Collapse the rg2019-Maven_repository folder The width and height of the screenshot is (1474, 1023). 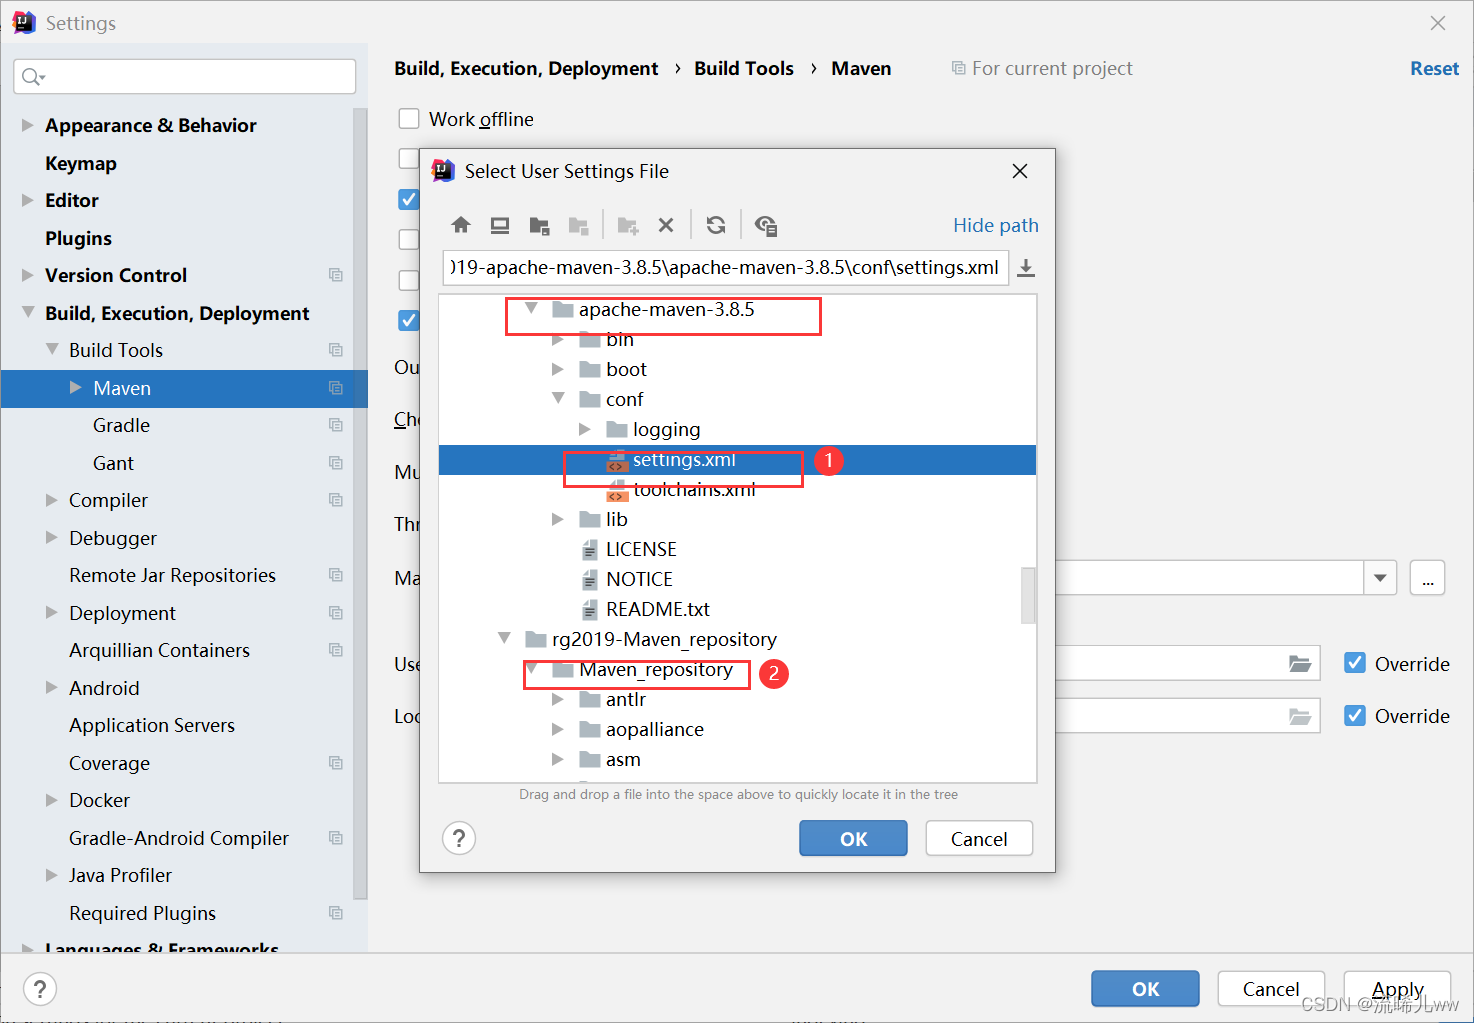[504, 638]
